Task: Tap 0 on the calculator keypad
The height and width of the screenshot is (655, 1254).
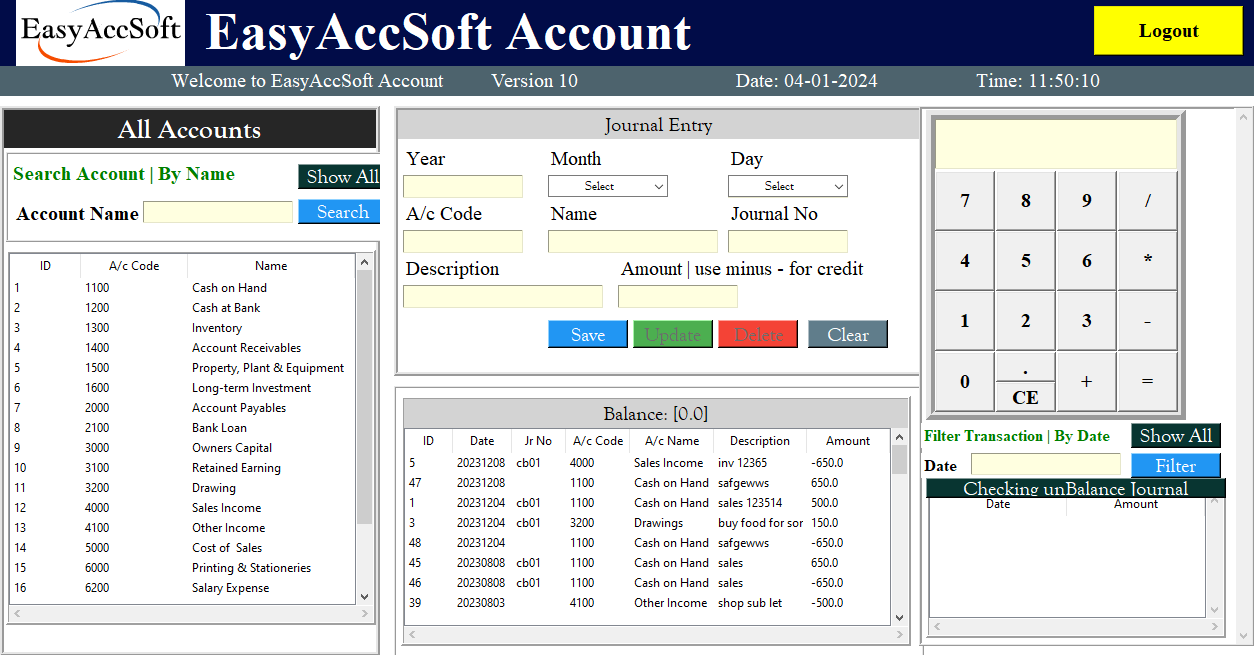Action: (x=965, y=381)
